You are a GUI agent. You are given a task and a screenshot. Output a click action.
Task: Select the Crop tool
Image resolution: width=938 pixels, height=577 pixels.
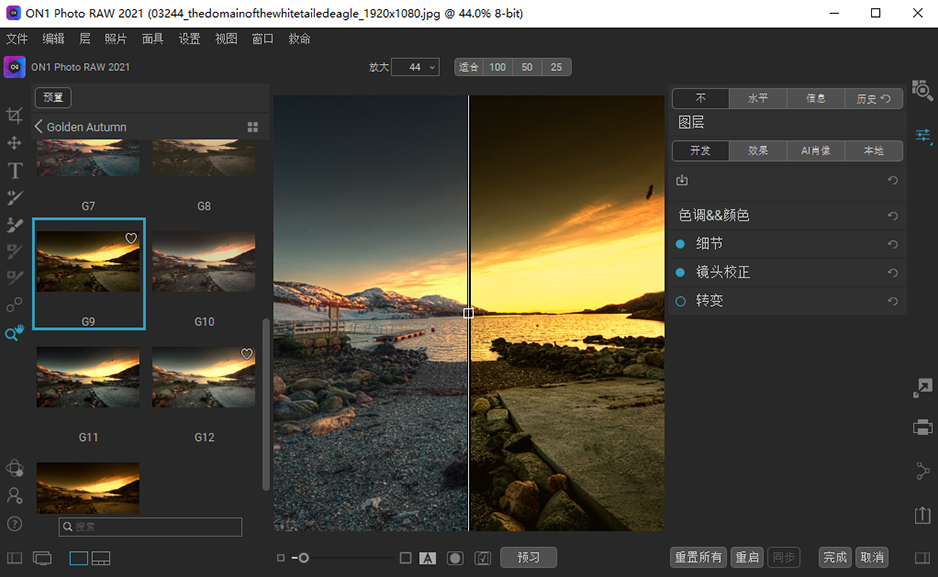click(x=14, y=115)
